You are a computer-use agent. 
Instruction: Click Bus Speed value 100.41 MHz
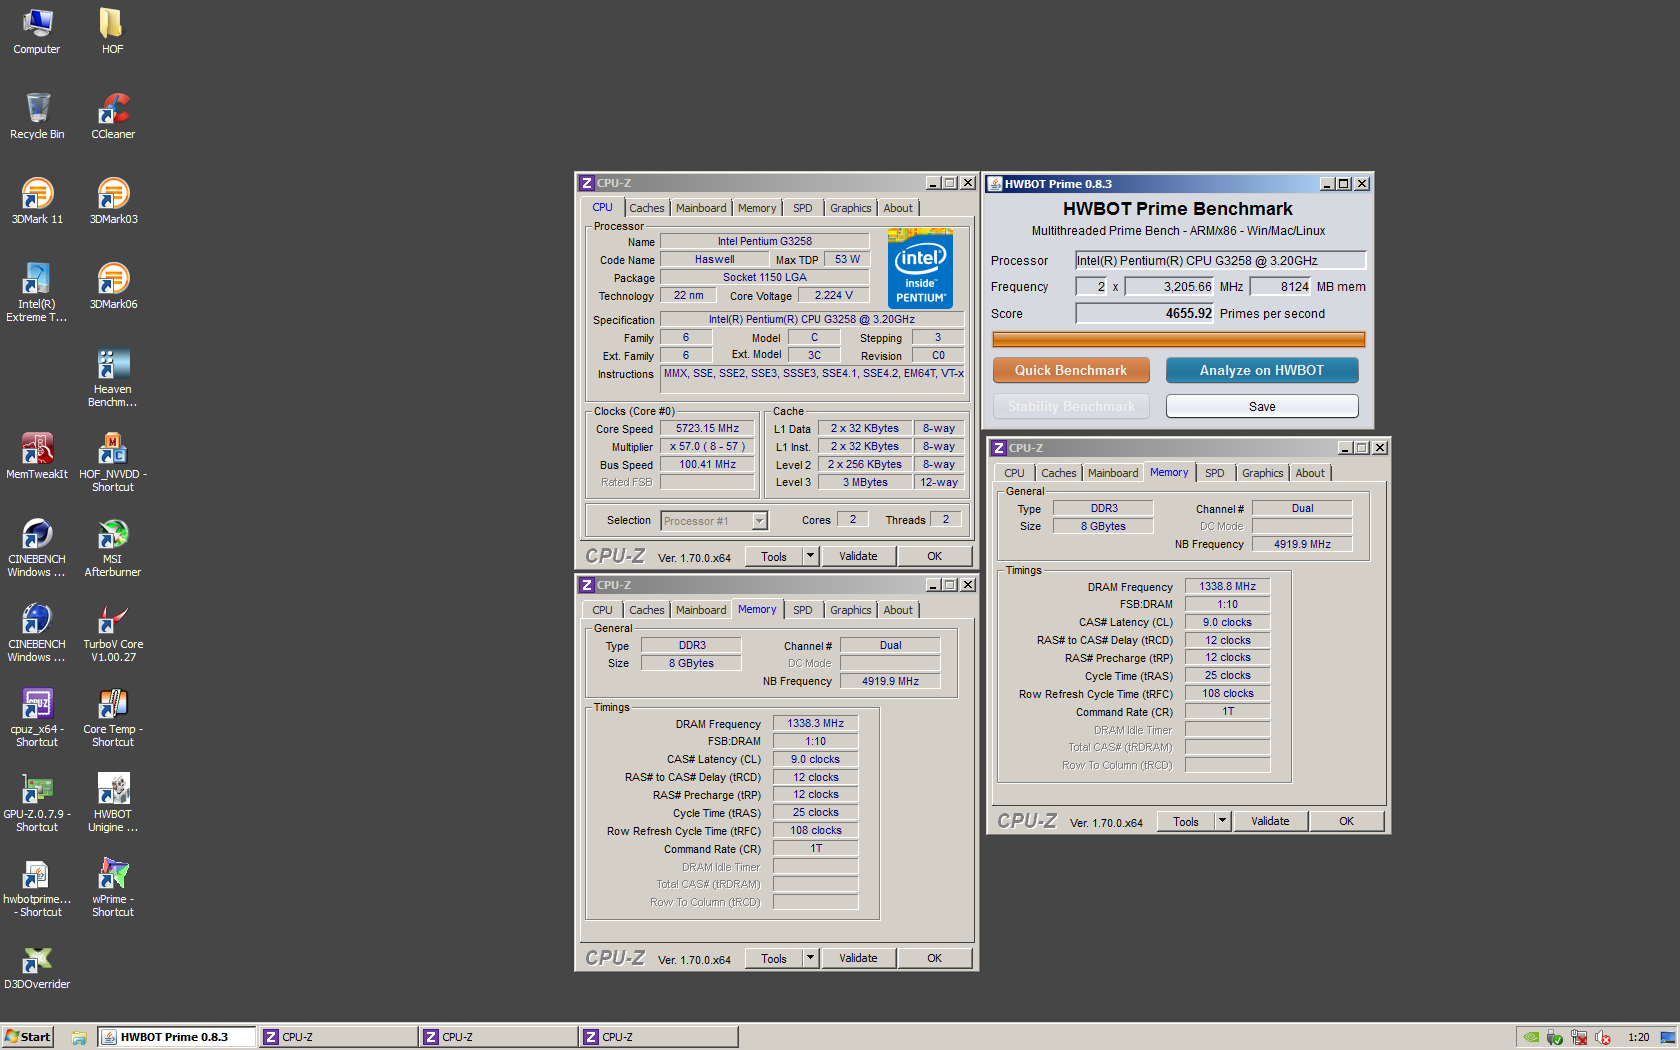tap(707, 464)
